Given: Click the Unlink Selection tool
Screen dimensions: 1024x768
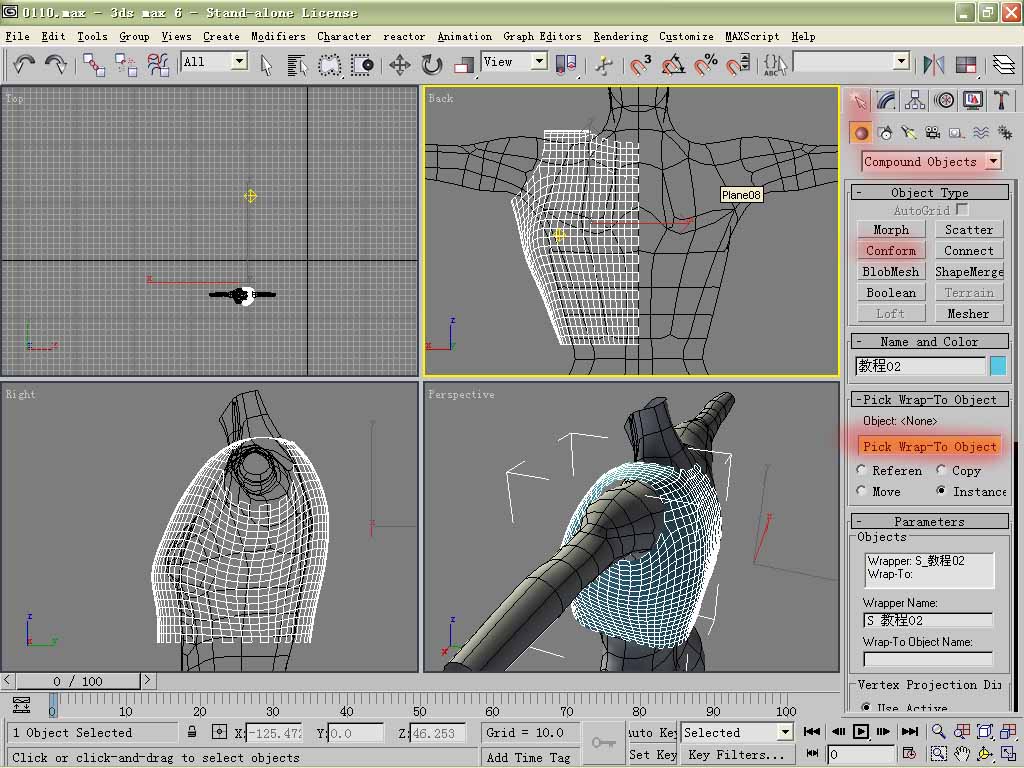Looking at the screenshot, I should [x=125, y=65].
